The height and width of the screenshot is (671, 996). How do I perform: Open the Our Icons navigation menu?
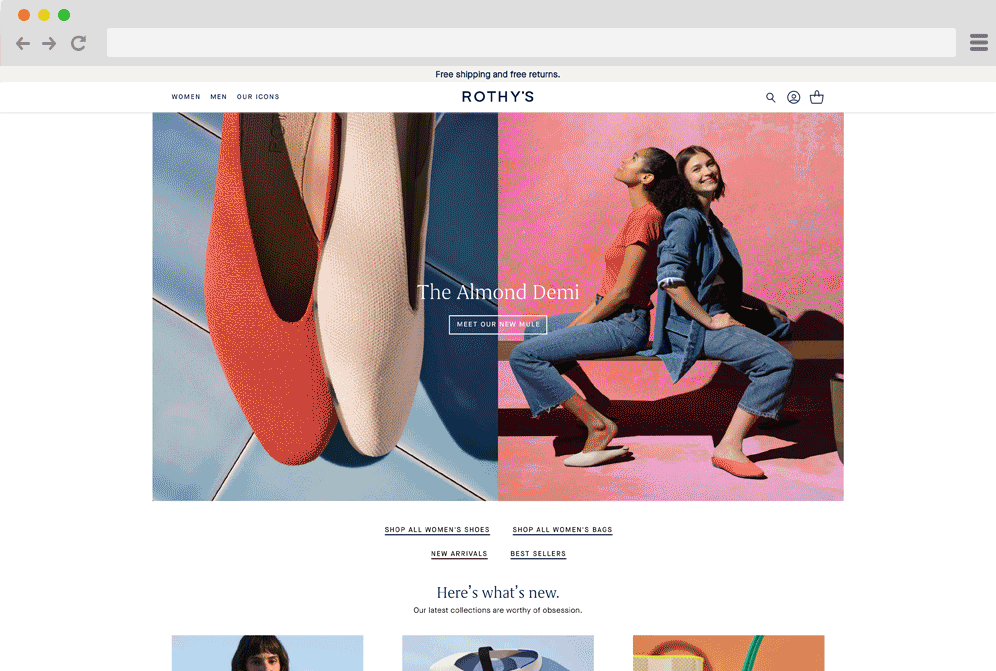pyautogui.click(x=258, y=97)
